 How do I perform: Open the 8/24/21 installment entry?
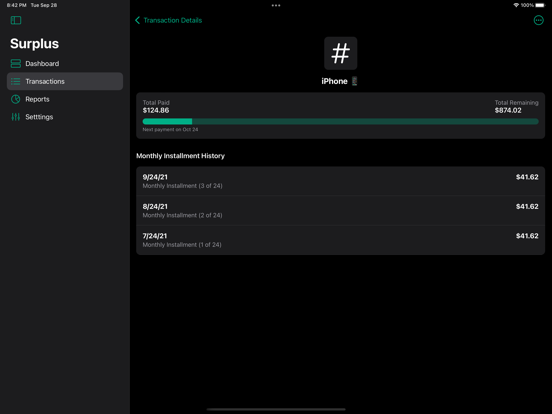(340, 211)
